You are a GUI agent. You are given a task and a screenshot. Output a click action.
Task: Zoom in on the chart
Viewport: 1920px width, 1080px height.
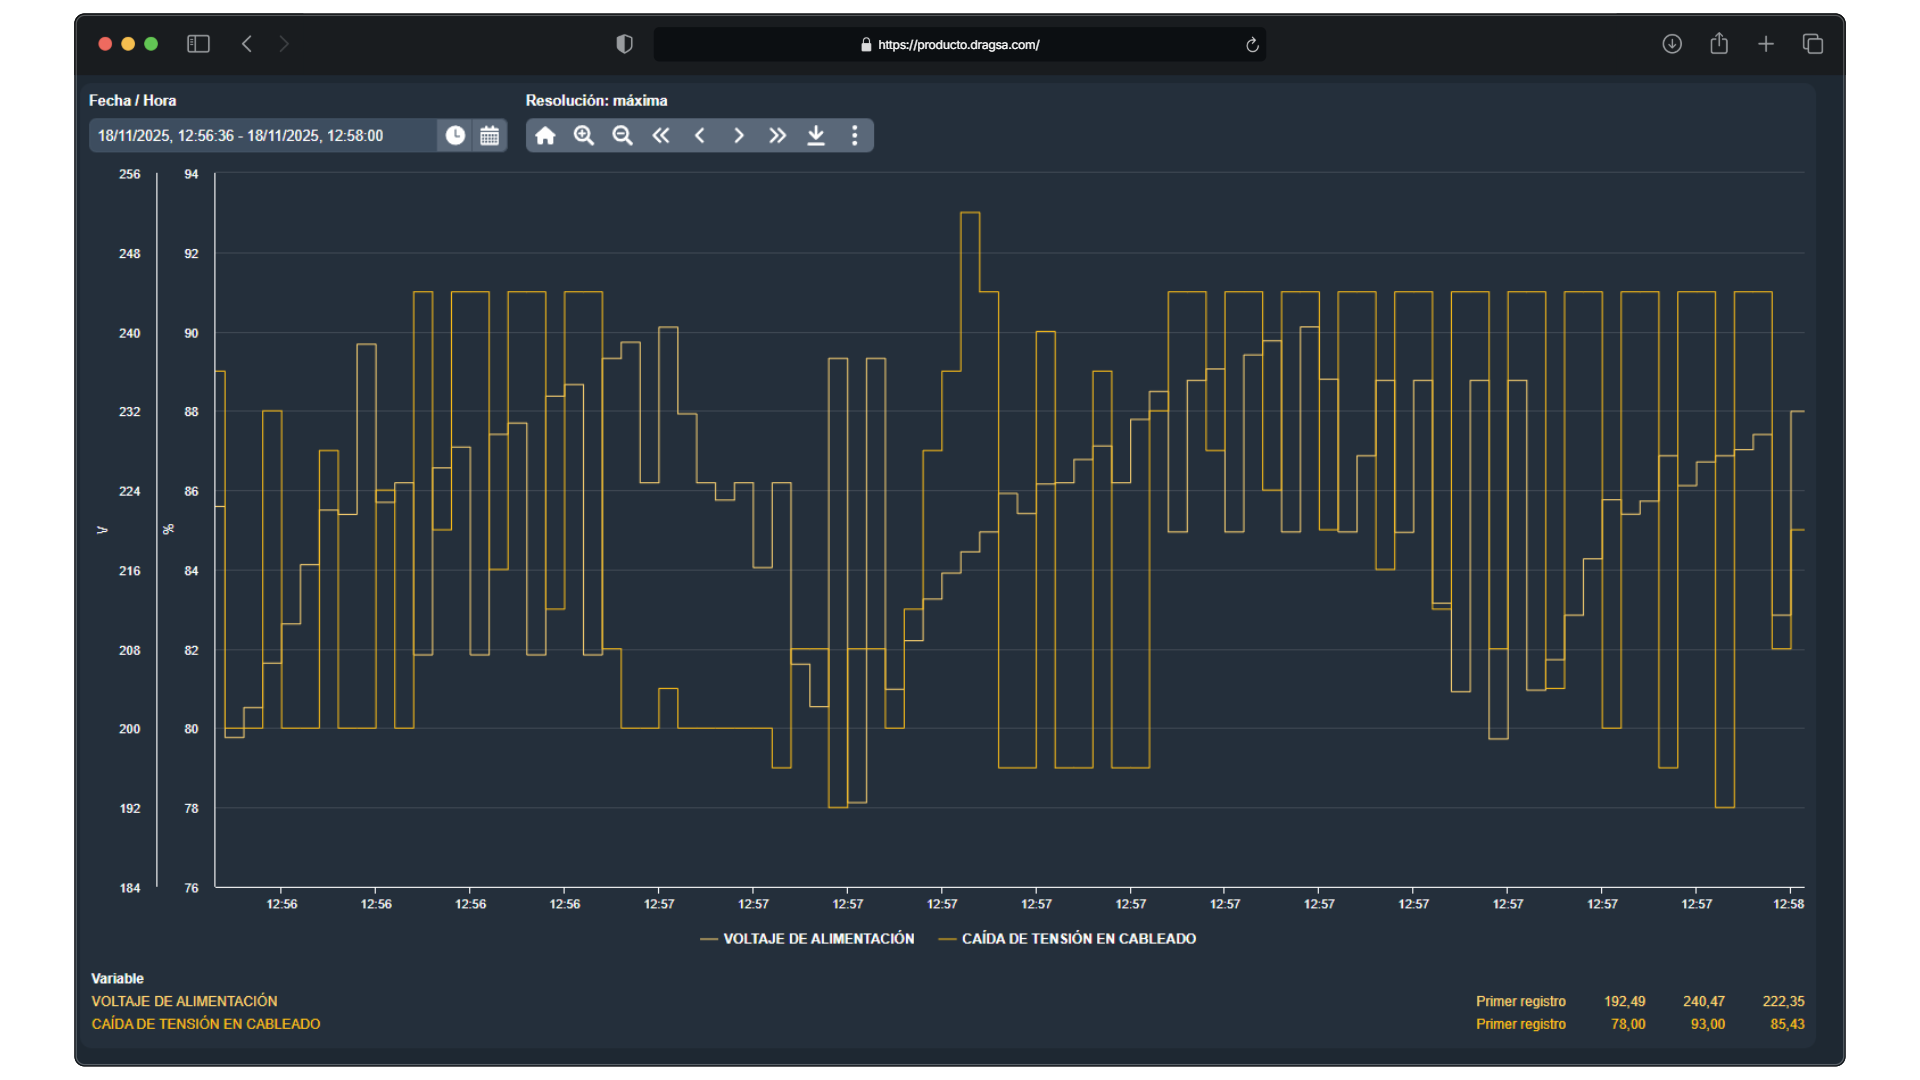pos(584,136)
